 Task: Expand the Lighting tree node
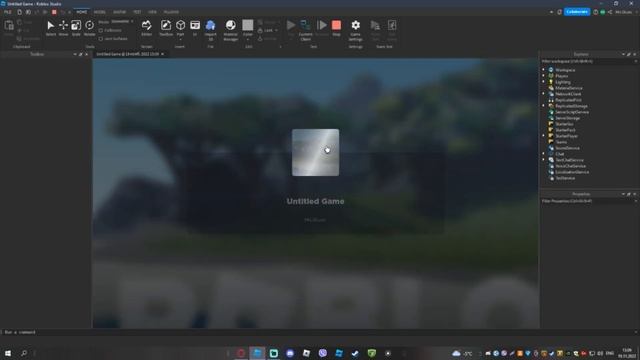pyautogui.click(x=543, y=82)
